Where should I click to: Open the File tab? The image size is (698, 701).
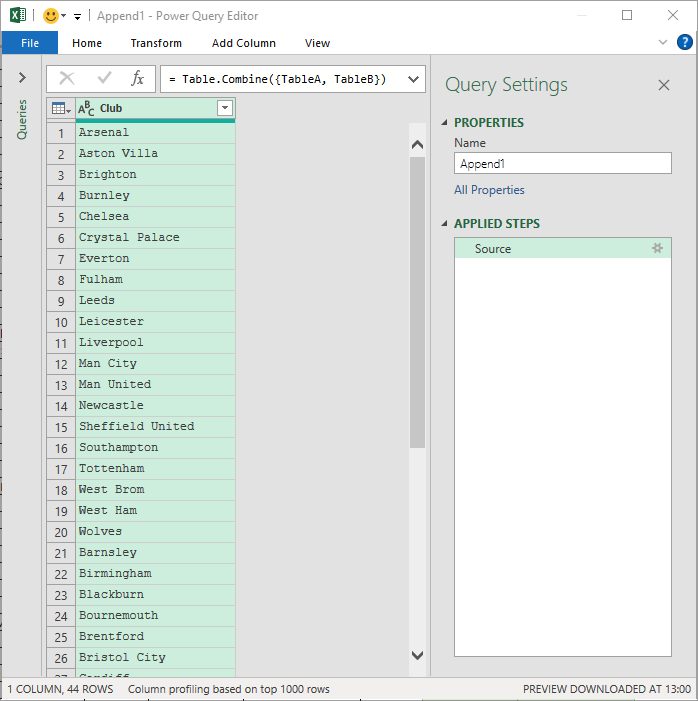point(30,43)
